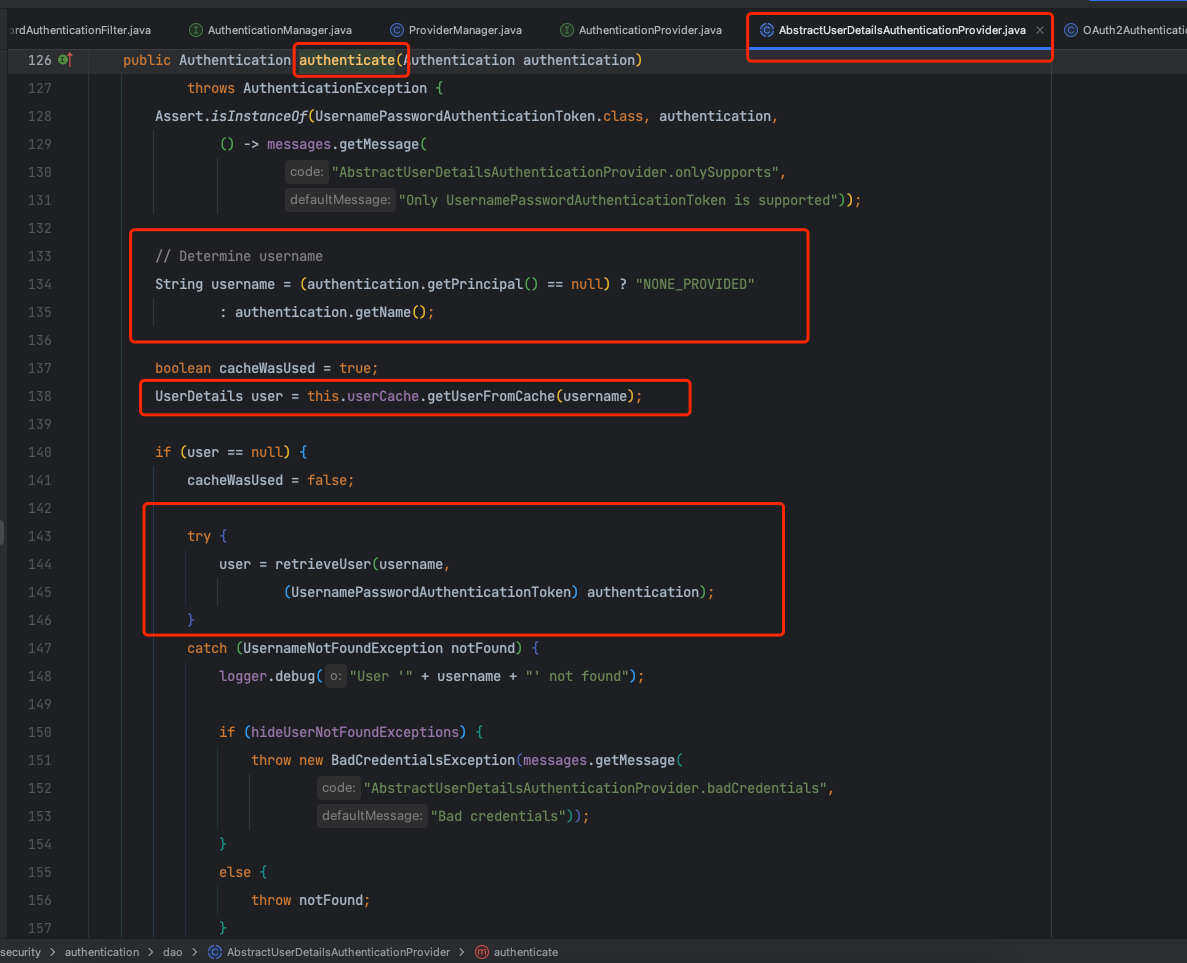
Task: Switch to the AuthenticationProvider.java tab
Action: coord(649,30)
